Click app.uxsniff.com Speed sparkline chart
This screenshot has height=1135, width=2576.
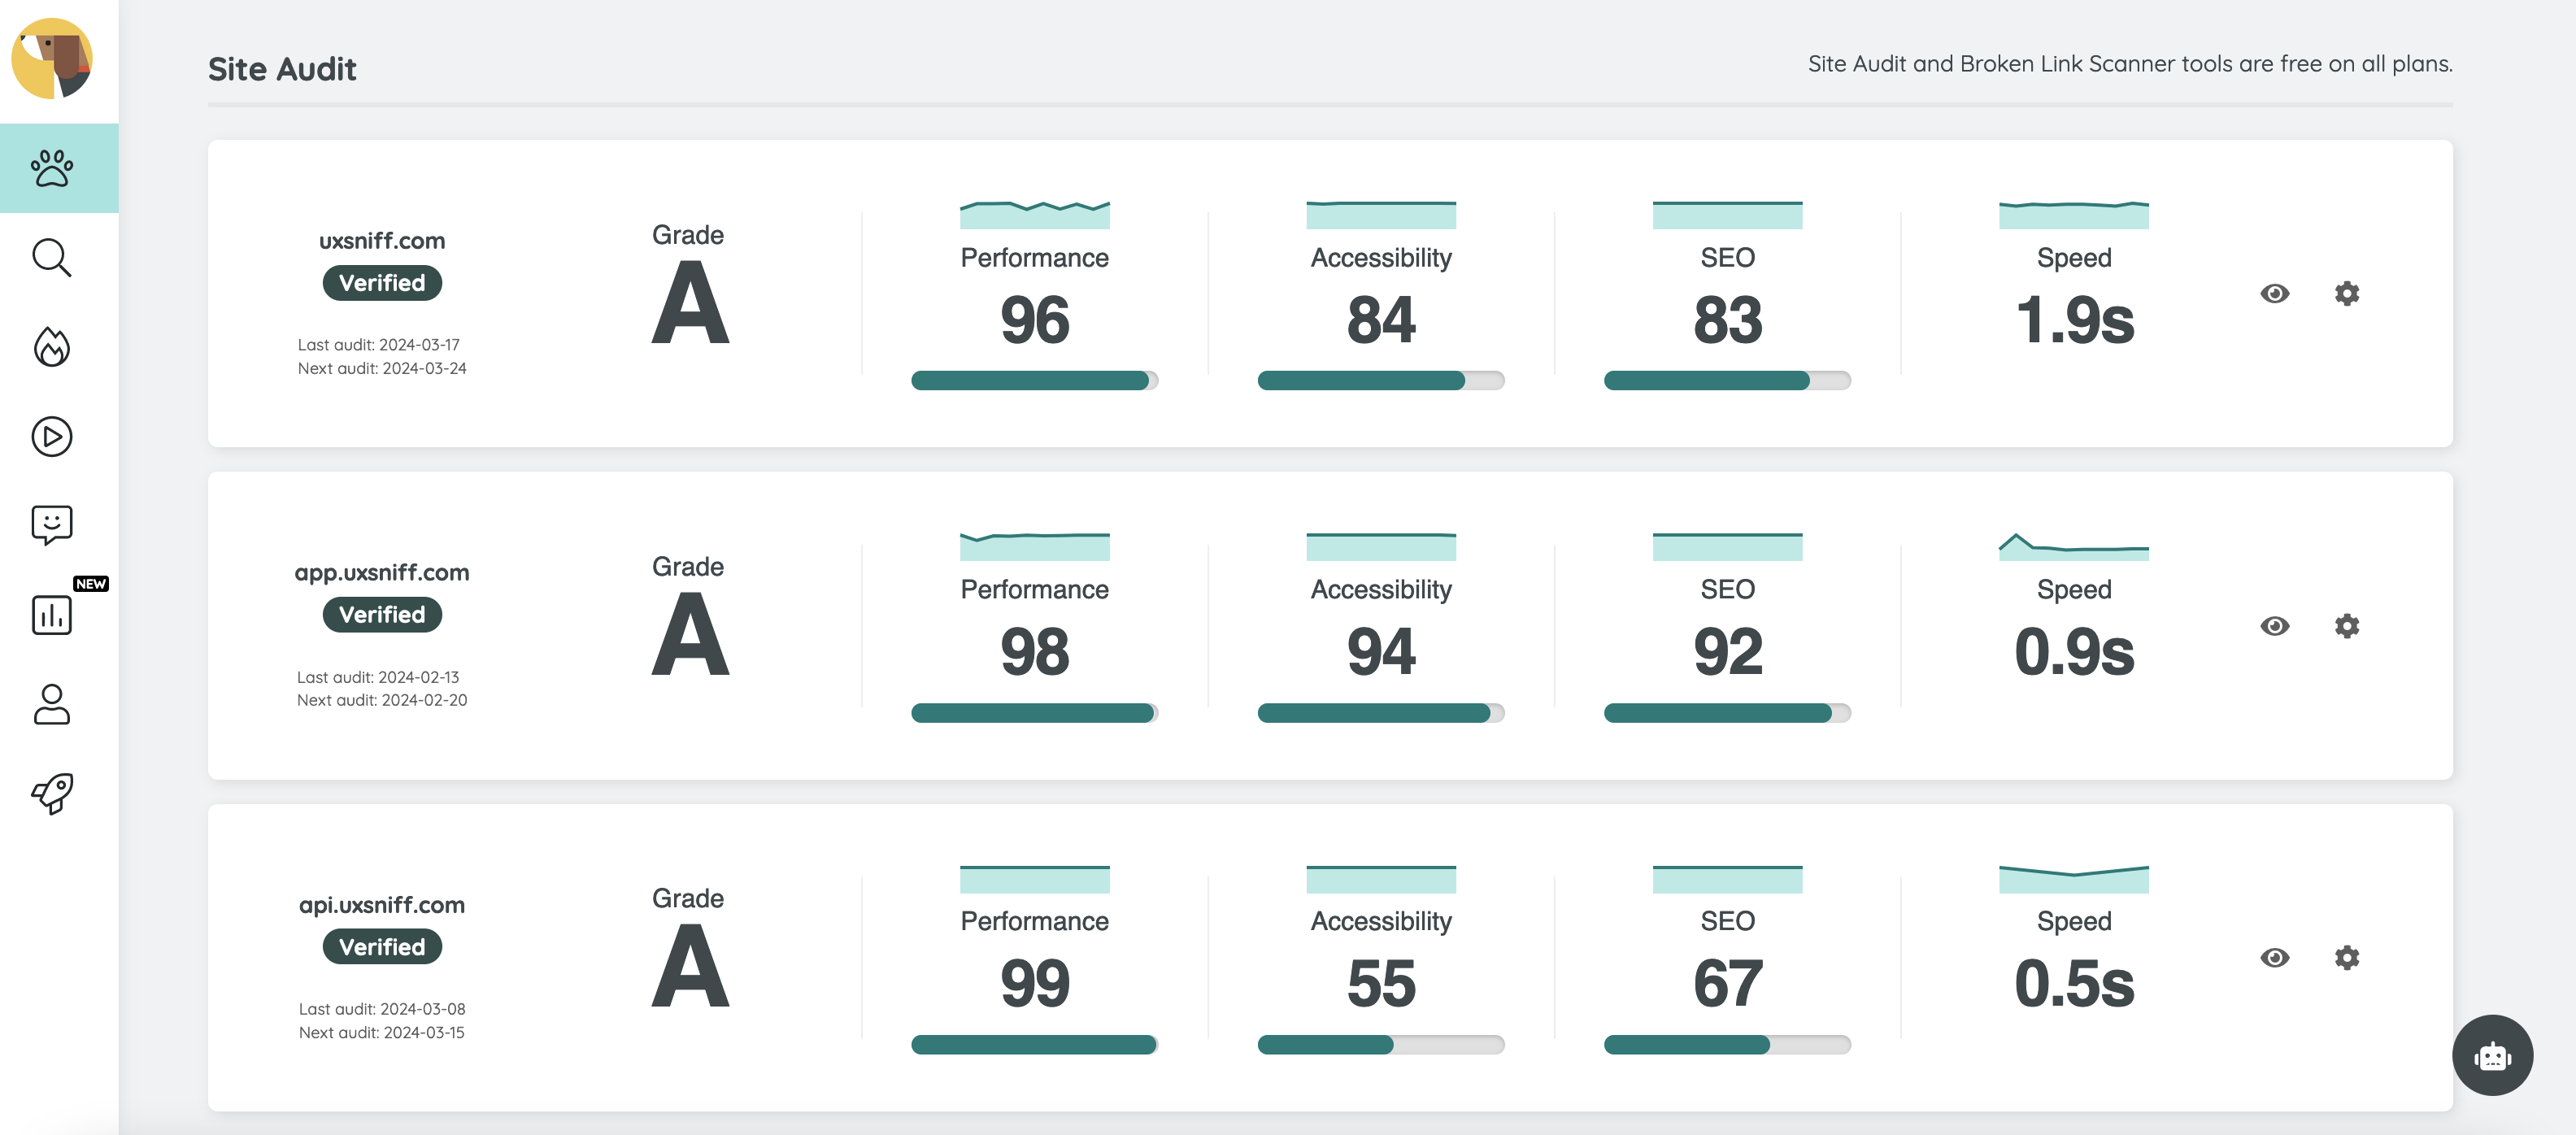pyautogui.click(x=2074, y=546)
